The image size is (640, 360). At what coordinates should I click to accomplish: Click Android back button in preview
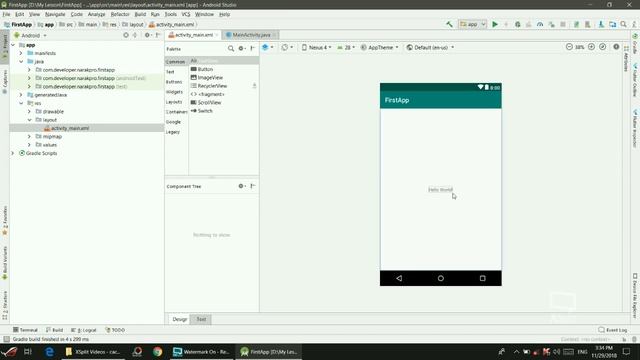399,278
